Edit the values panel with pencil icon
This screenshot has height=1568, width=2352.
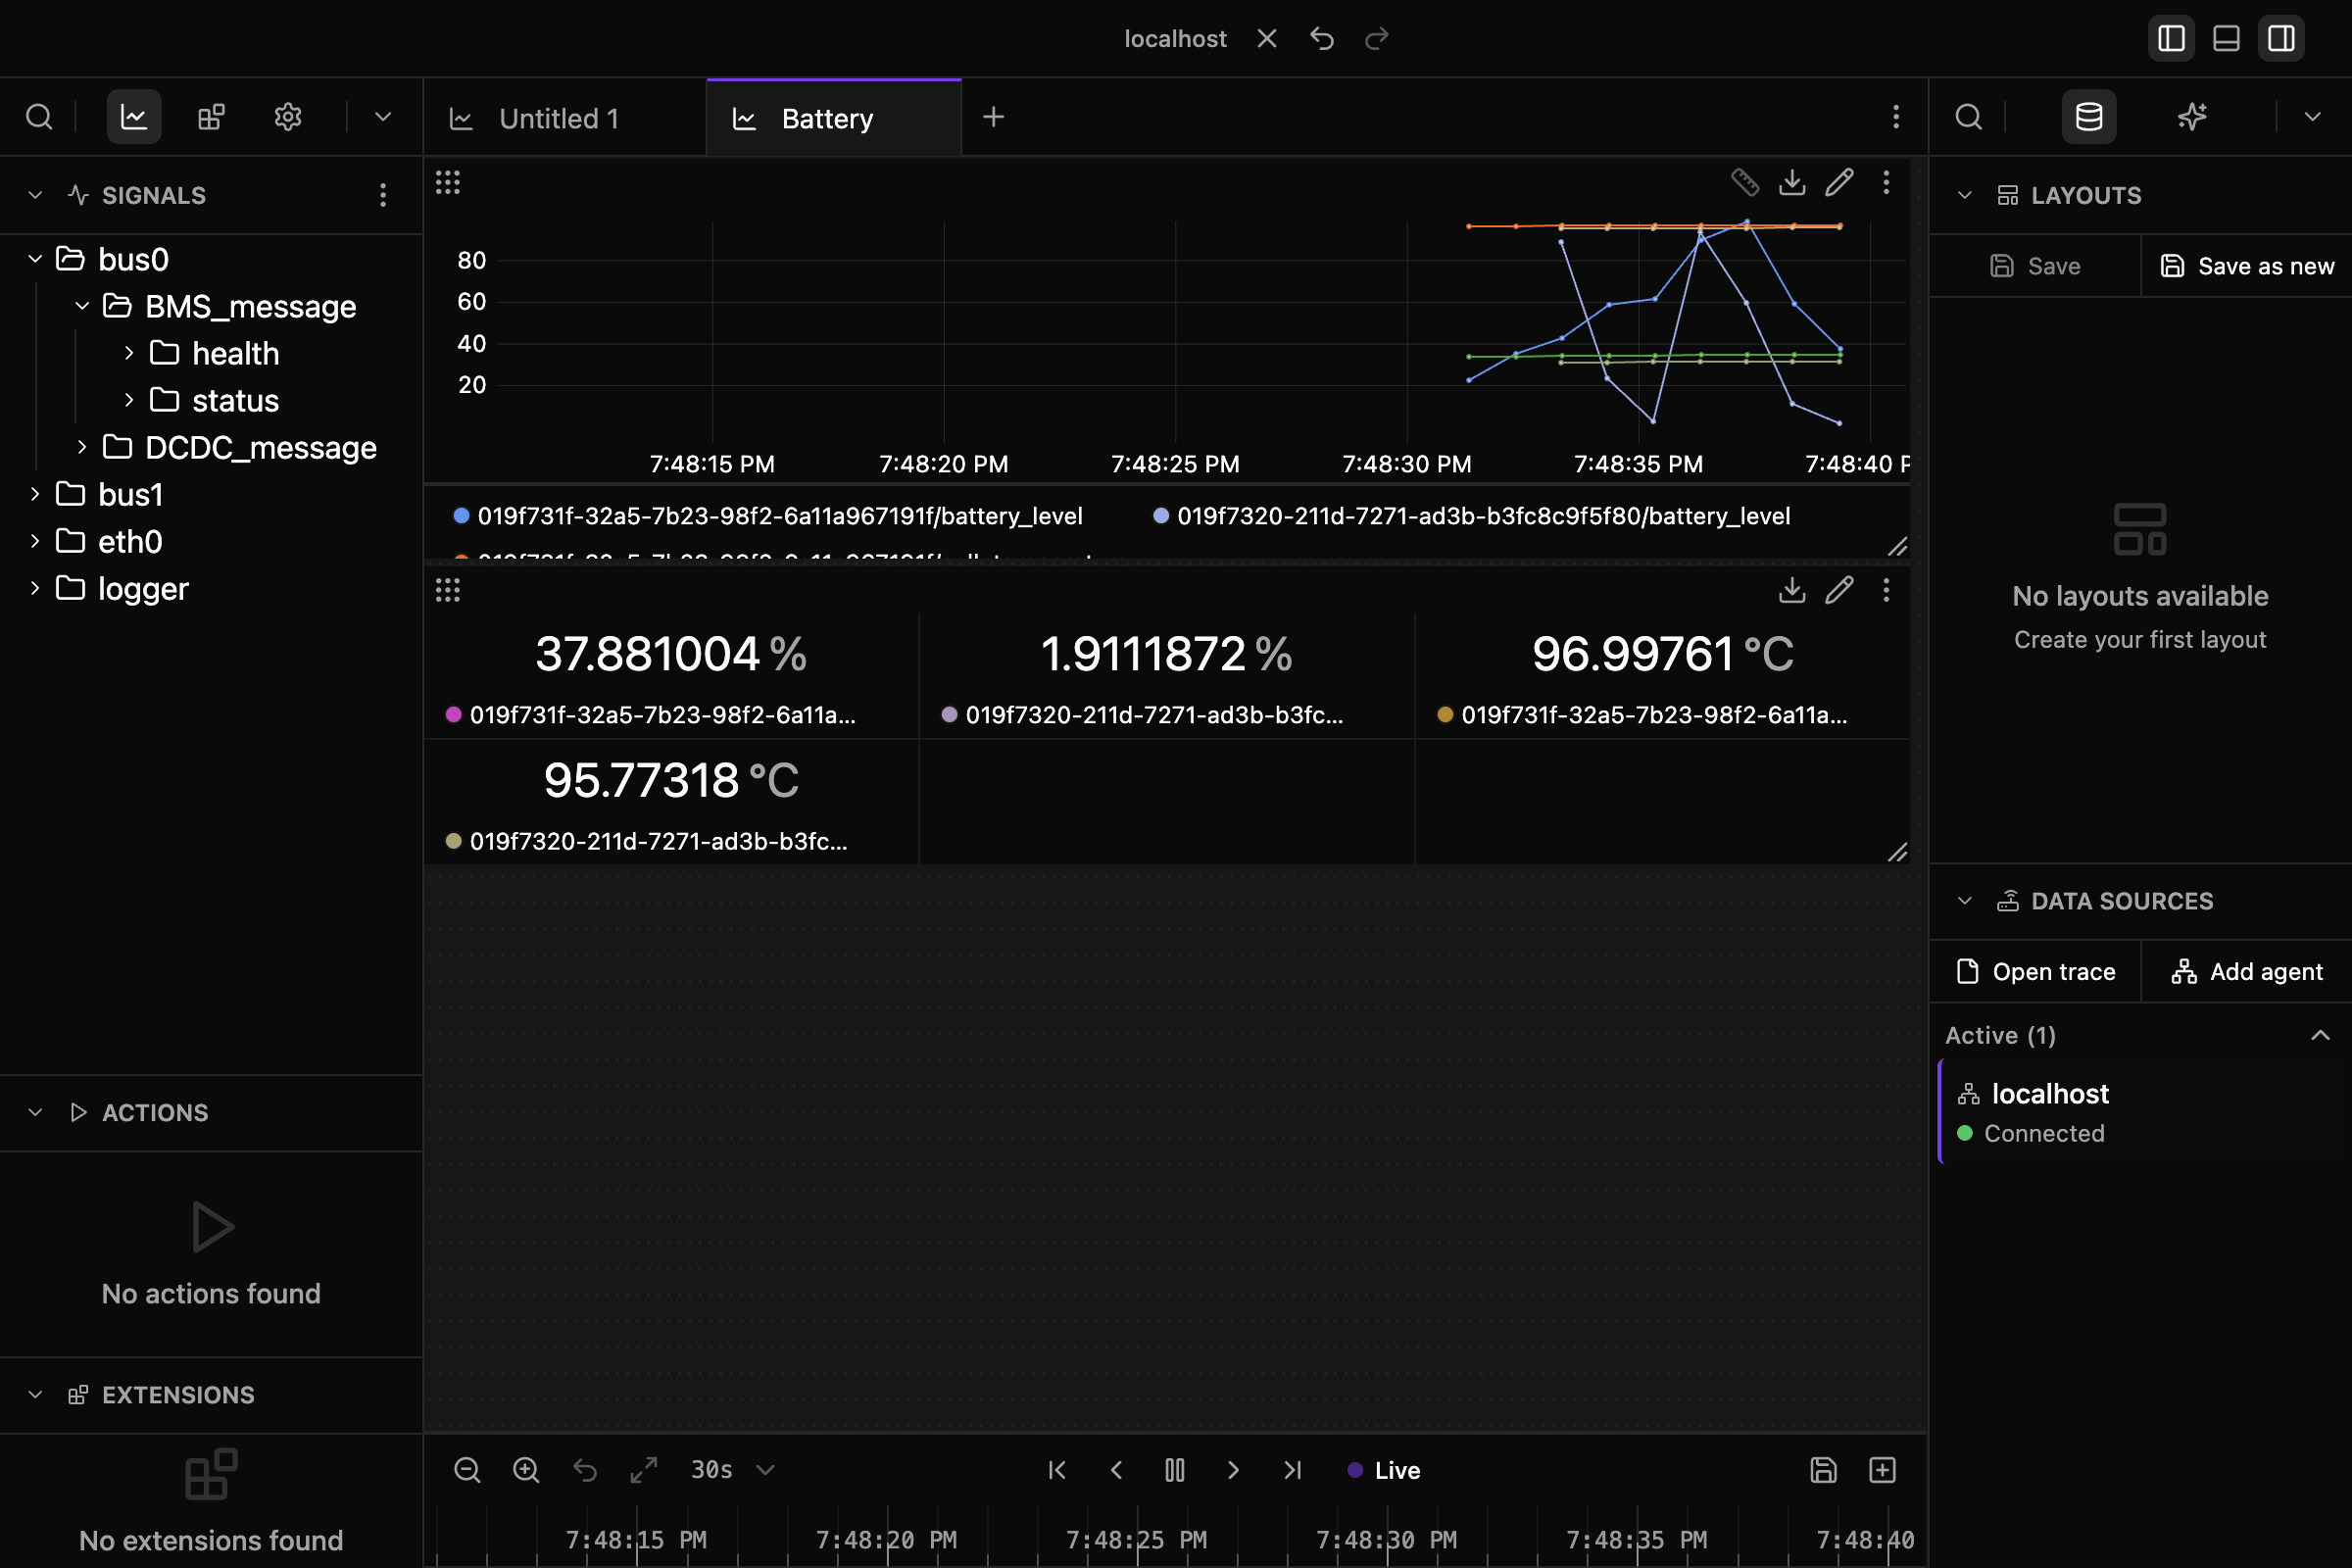(x=1839, y=590)
